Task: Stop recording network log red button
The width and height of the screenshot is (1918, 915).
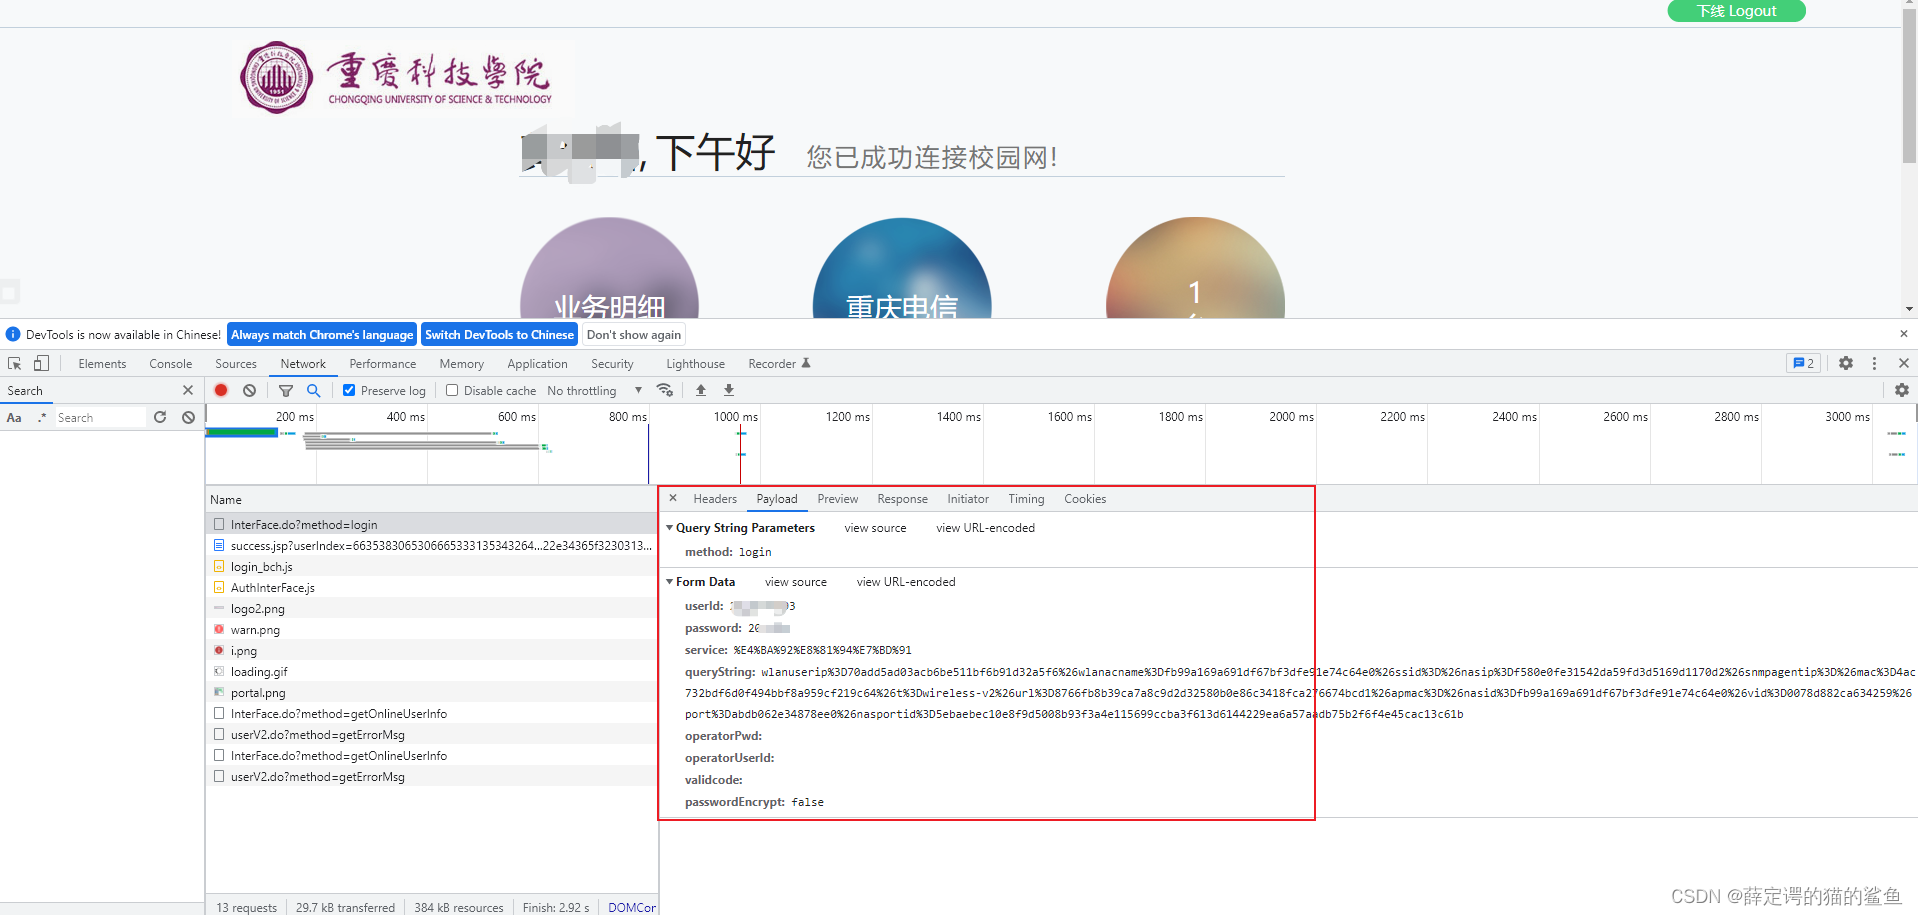Action: coord(221,390)
